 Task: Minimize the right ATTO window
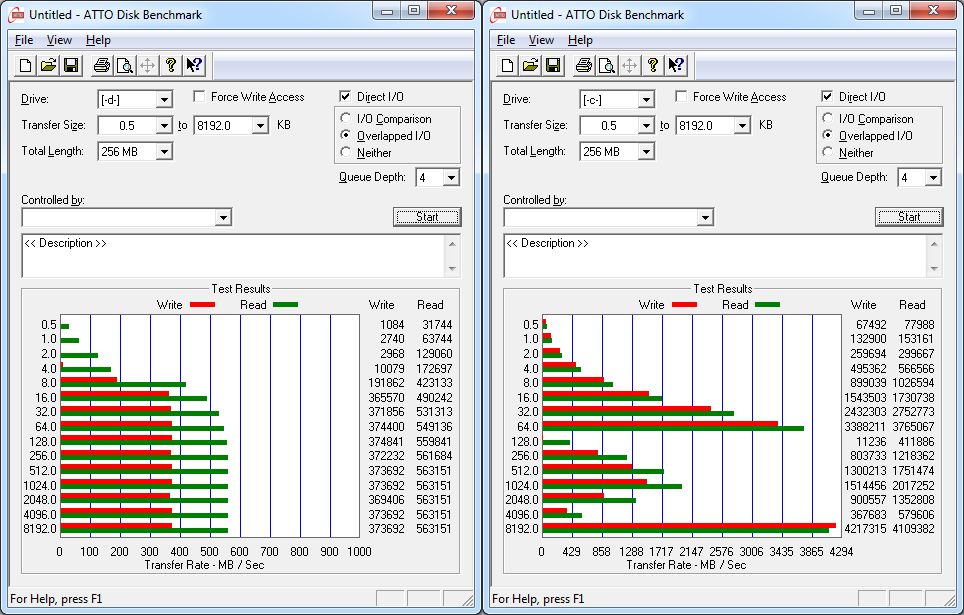click(869, 10)
